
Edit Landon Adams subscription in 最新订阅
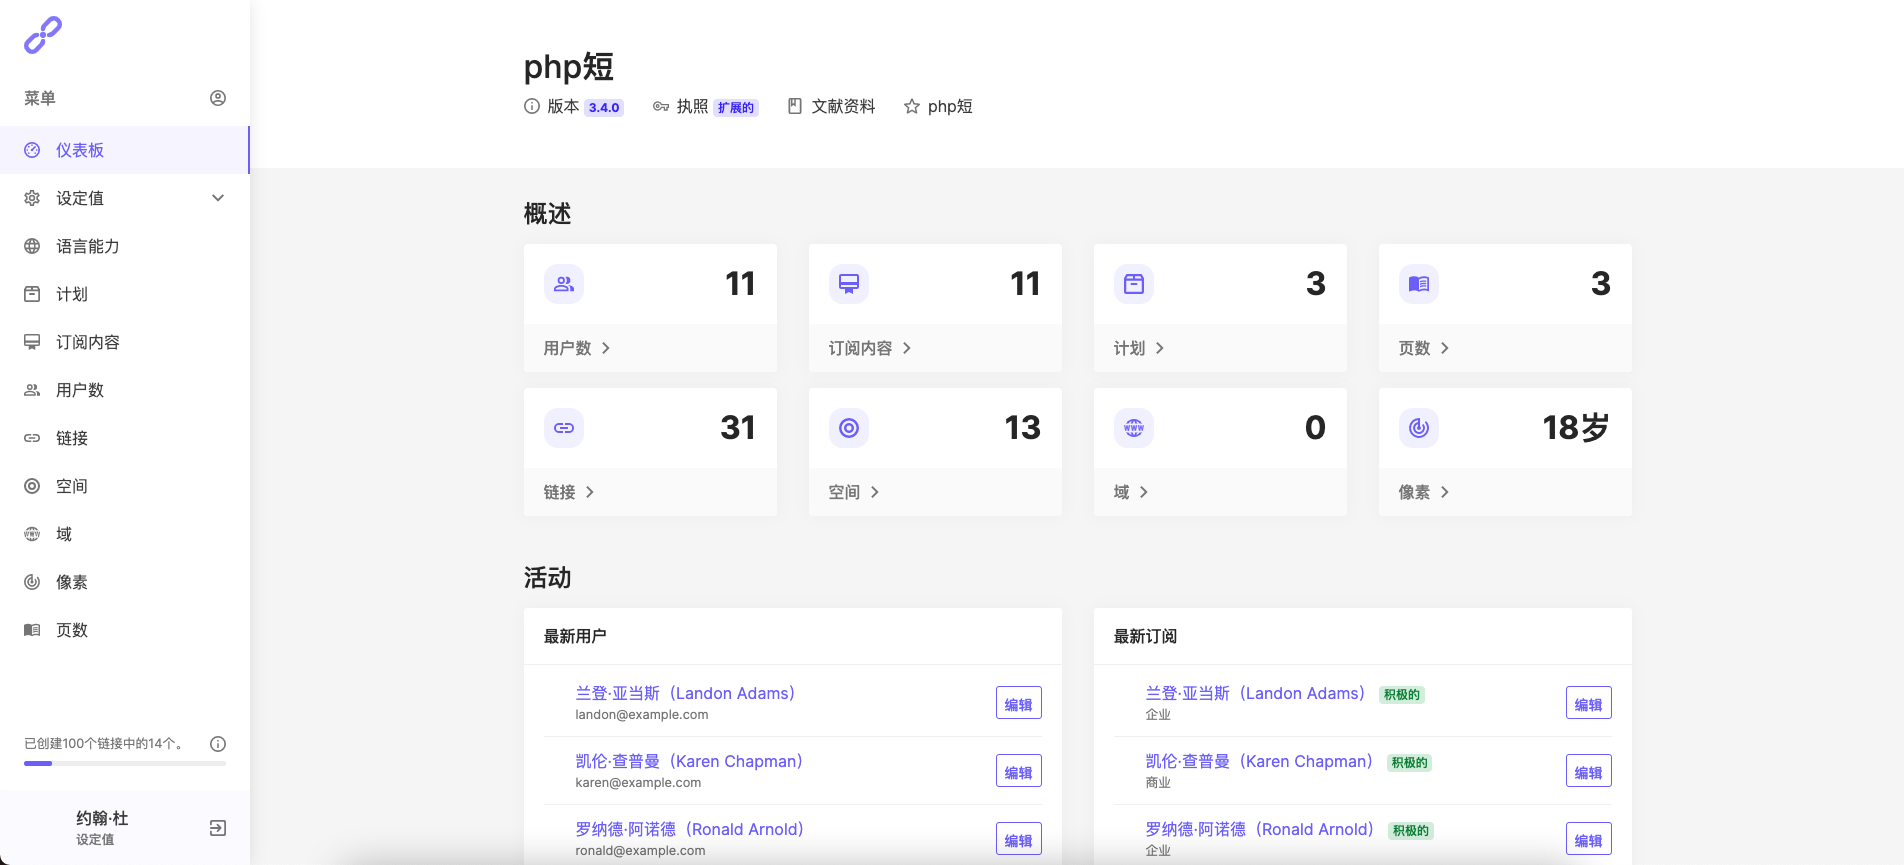(1589, 703)
